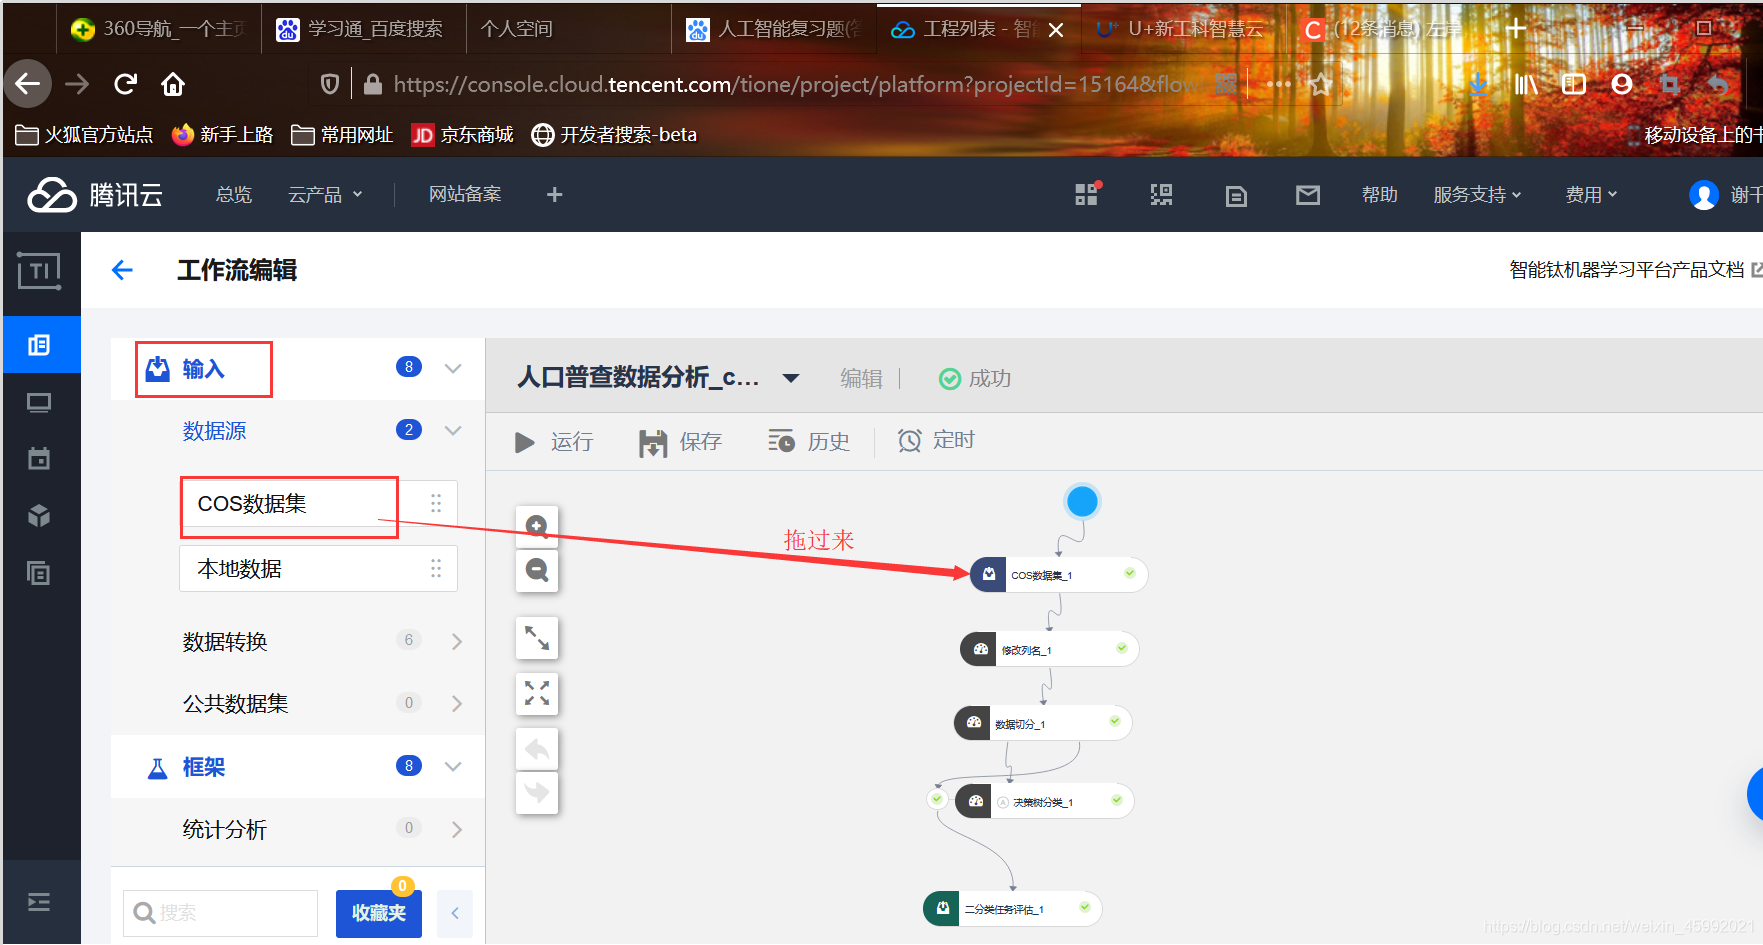The height and width of the screenshot is (945, 1763).
Task: Select the COS数据集 component item
Action: pos(318,503)
